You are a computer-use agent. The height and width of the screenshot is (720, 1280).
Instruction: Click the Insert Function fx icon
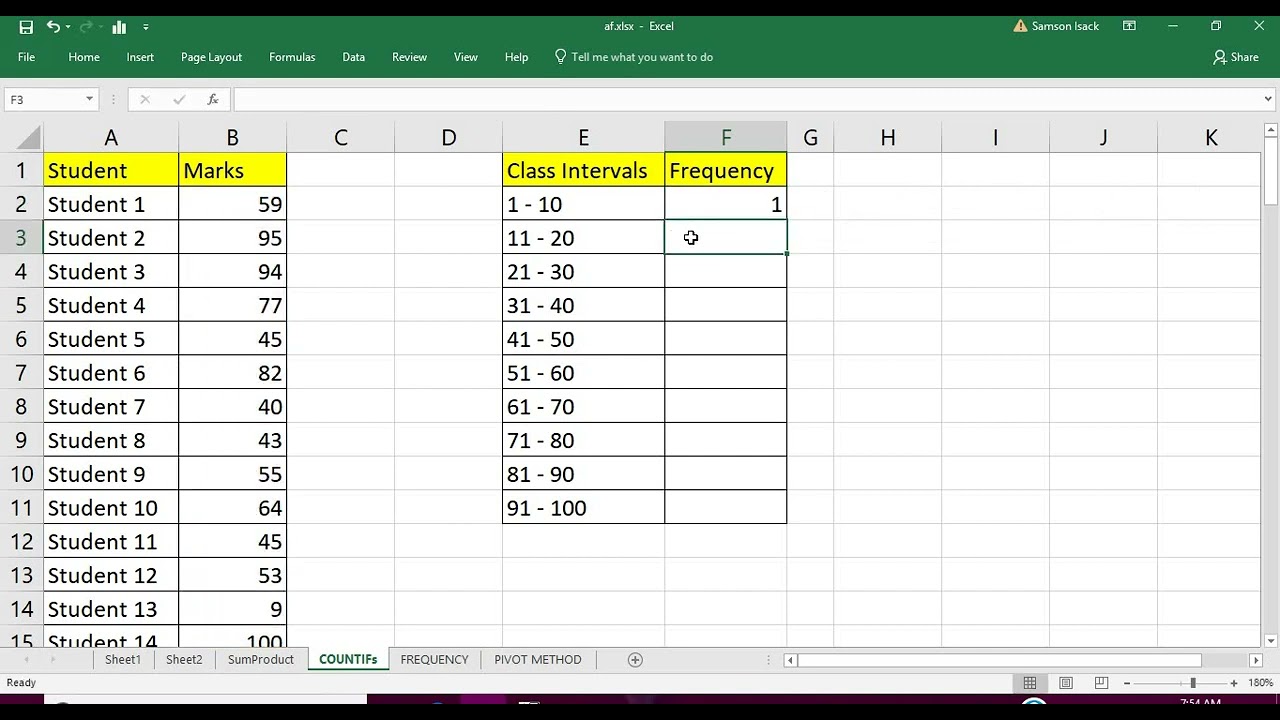[213, 99]
